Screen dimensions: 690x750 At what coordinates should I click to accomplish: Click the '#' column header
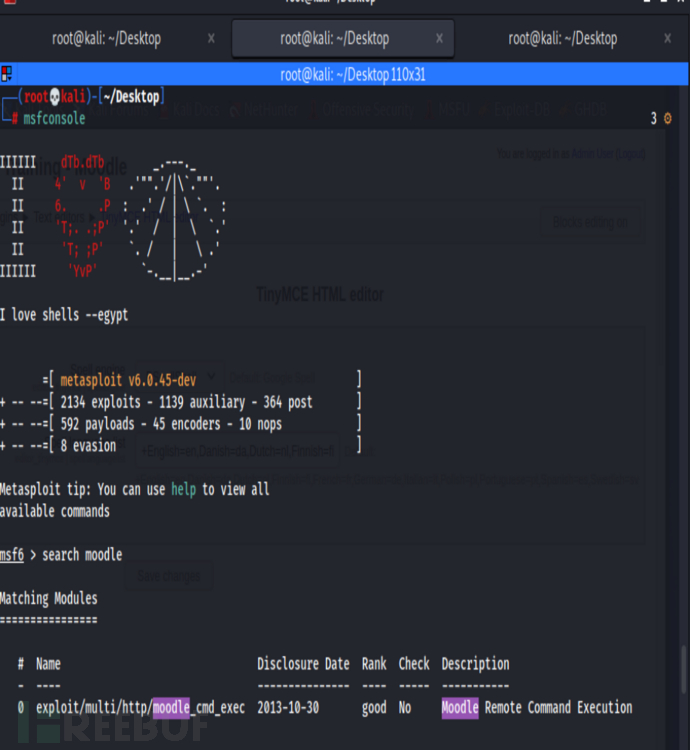[x=21, y=664]
